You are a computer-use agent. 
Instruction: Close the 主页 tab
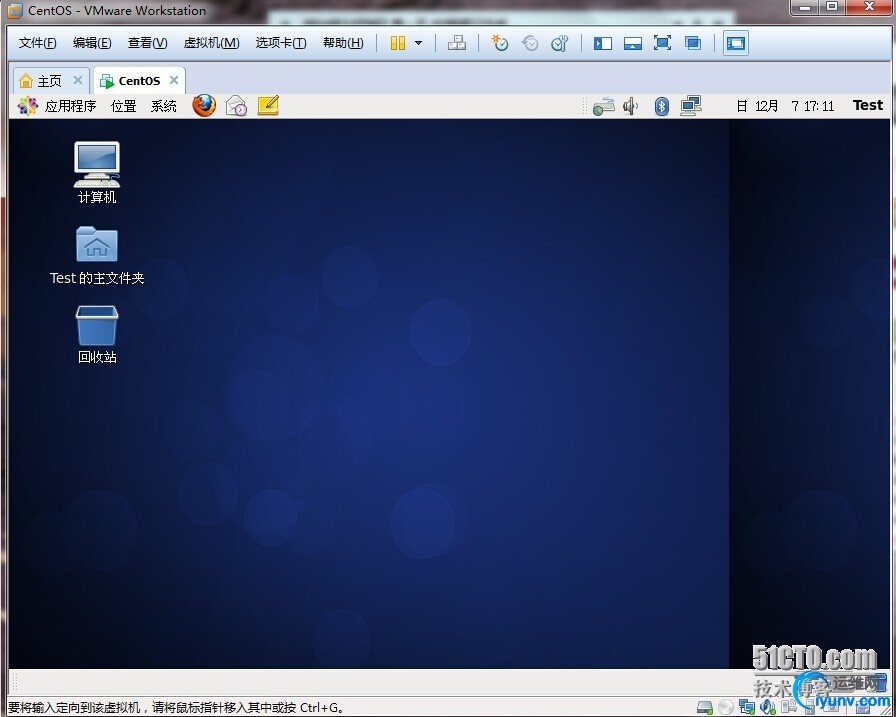(78, 81)
